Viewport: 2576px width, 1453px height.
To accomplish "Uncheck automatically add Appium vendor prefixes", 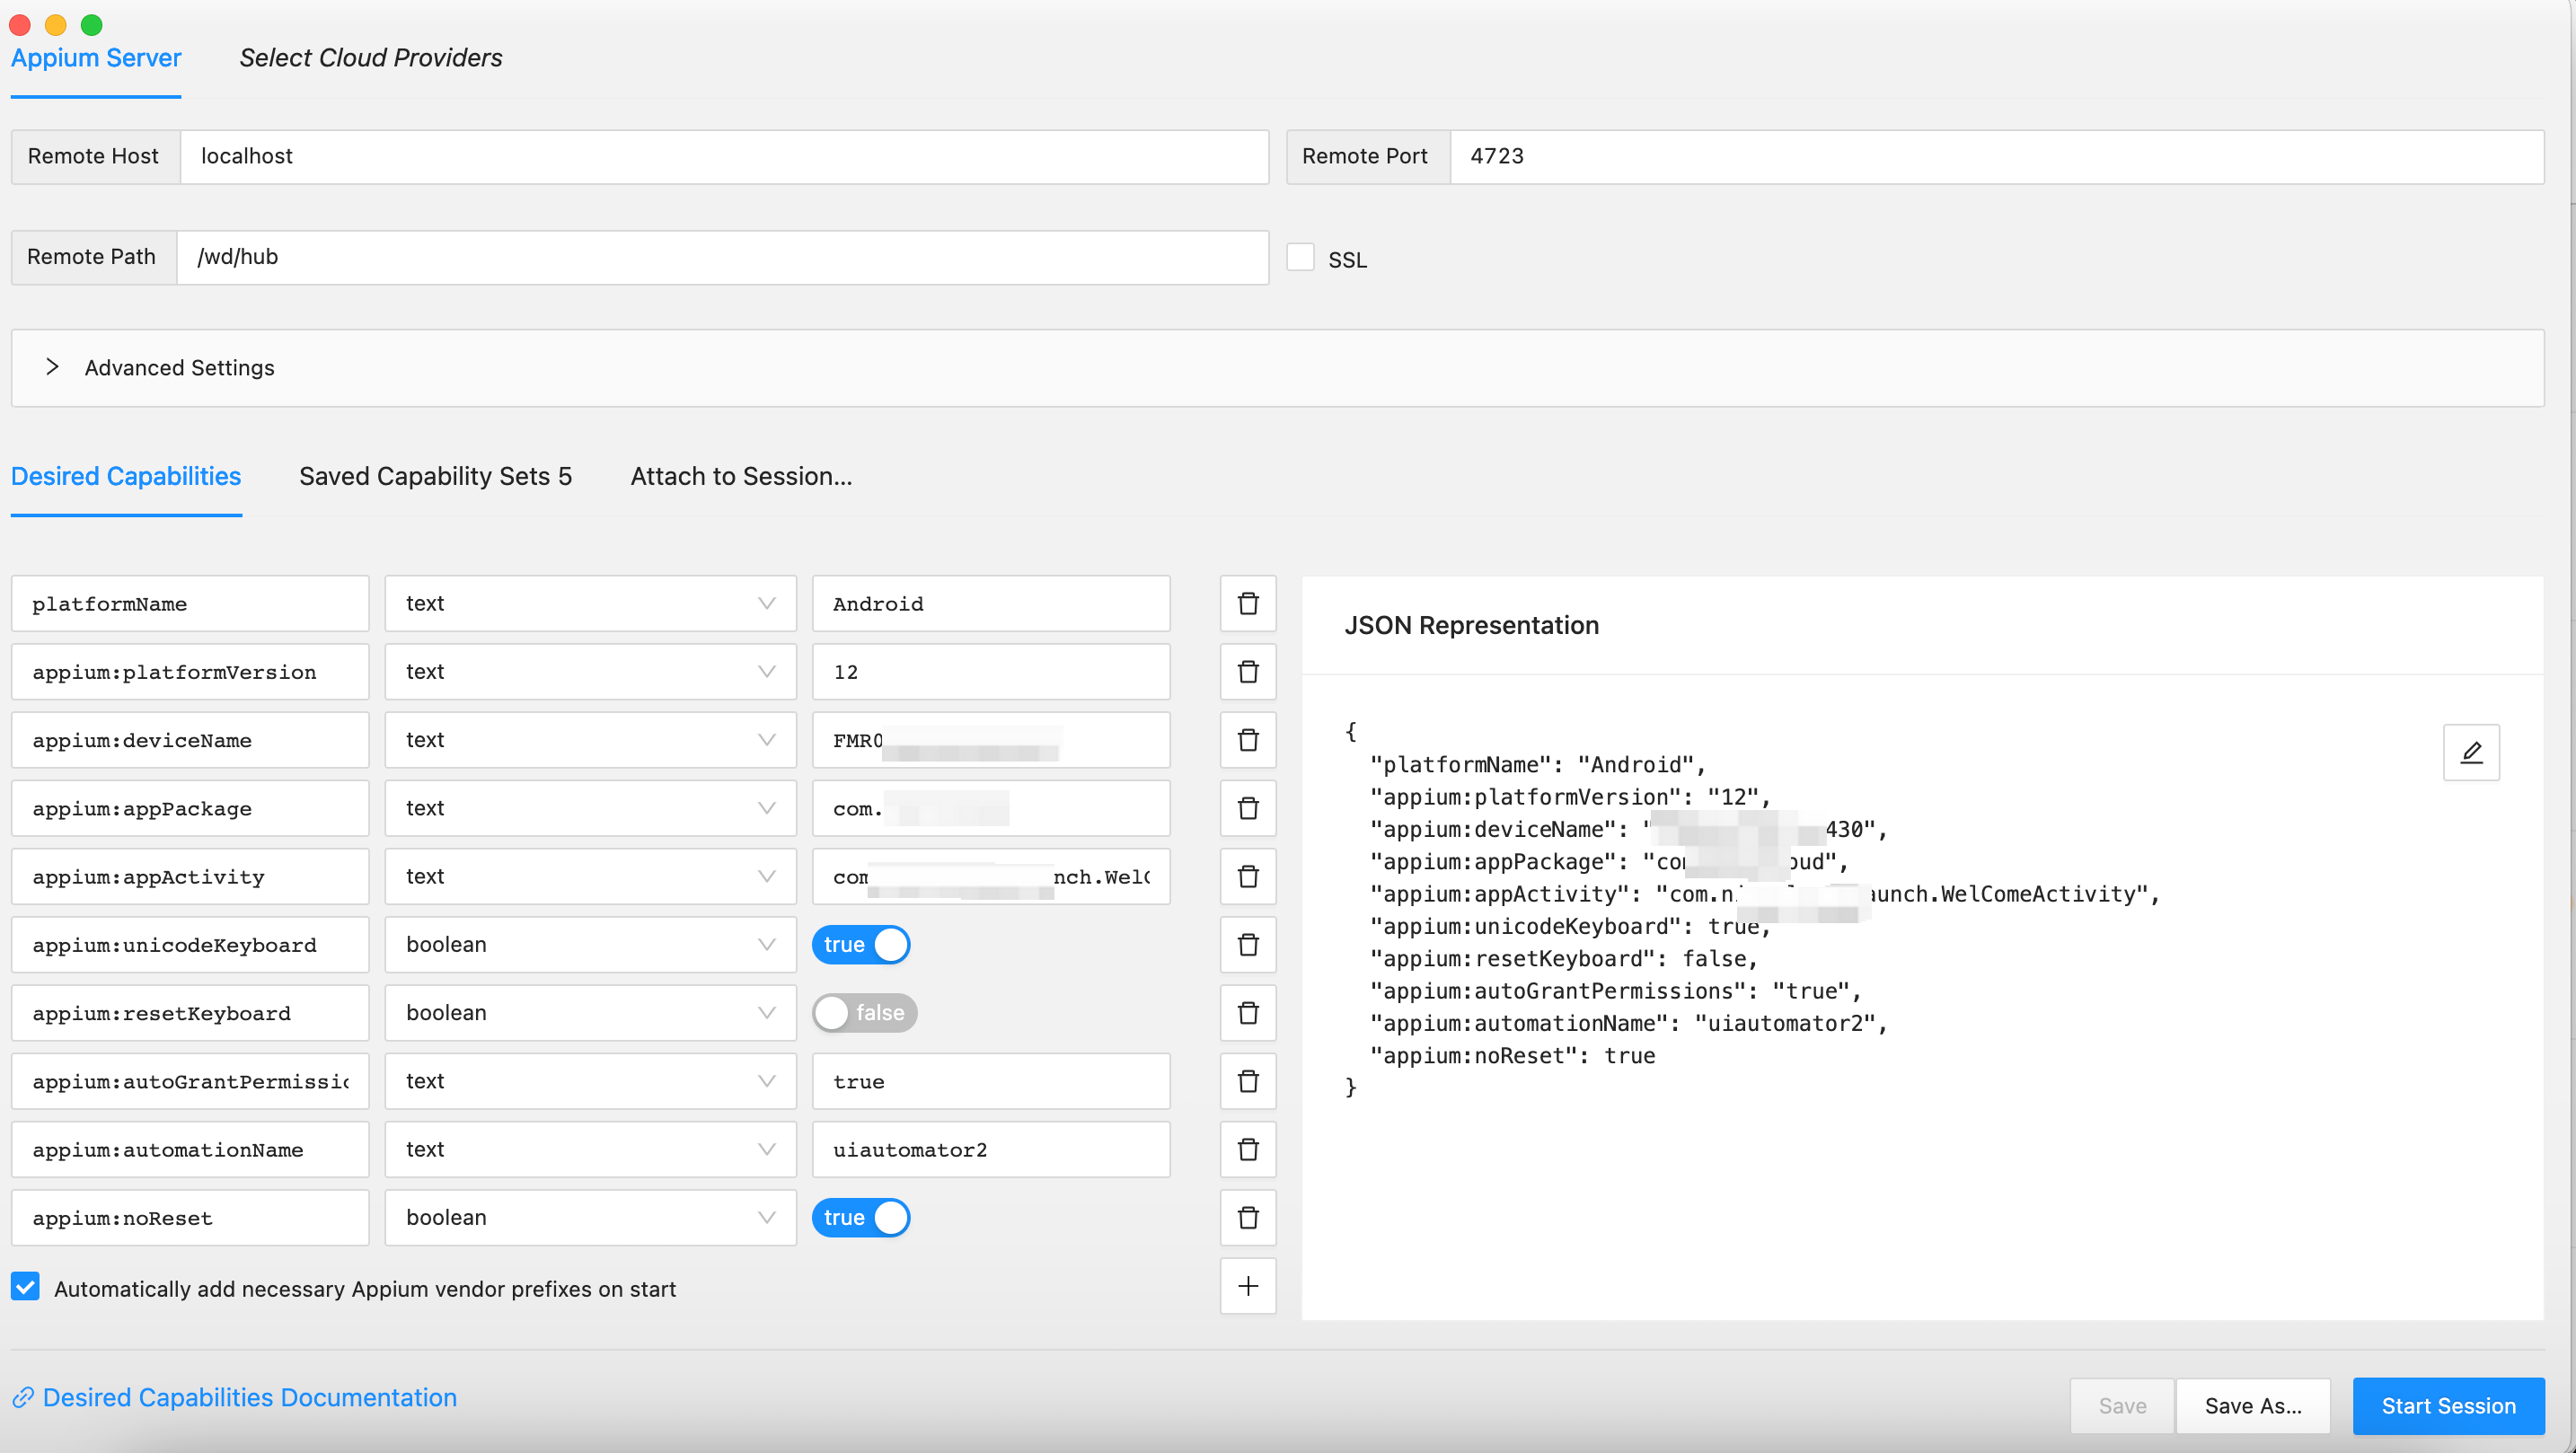I will point(26,1287).
